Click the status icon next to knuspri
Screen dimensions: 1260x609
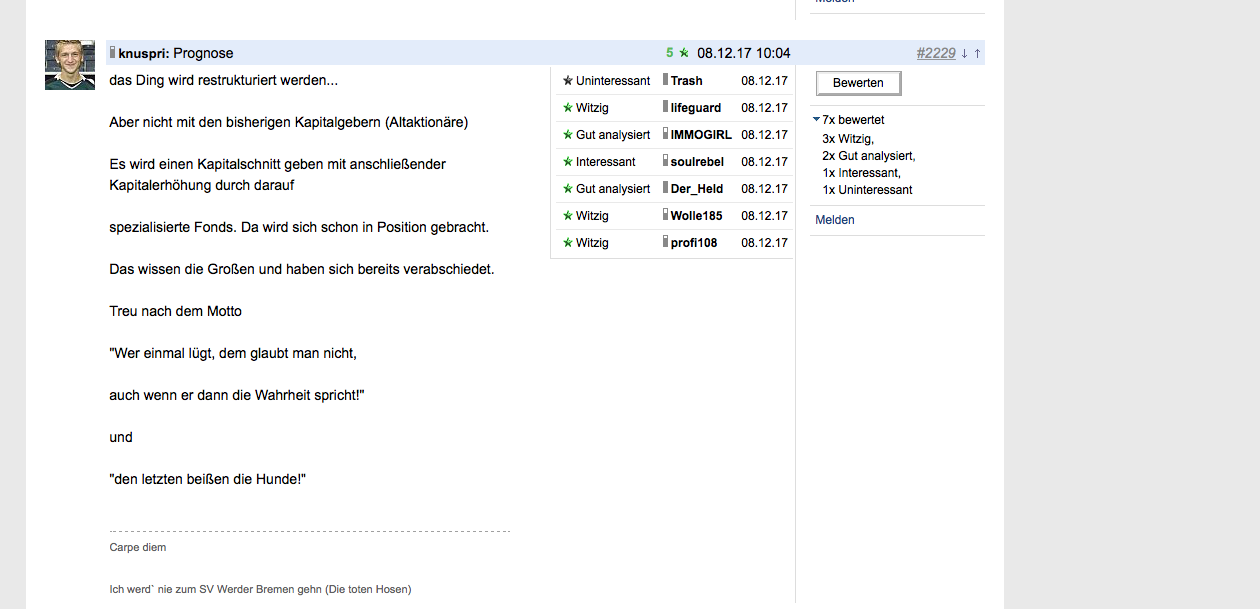pos(113,52)
